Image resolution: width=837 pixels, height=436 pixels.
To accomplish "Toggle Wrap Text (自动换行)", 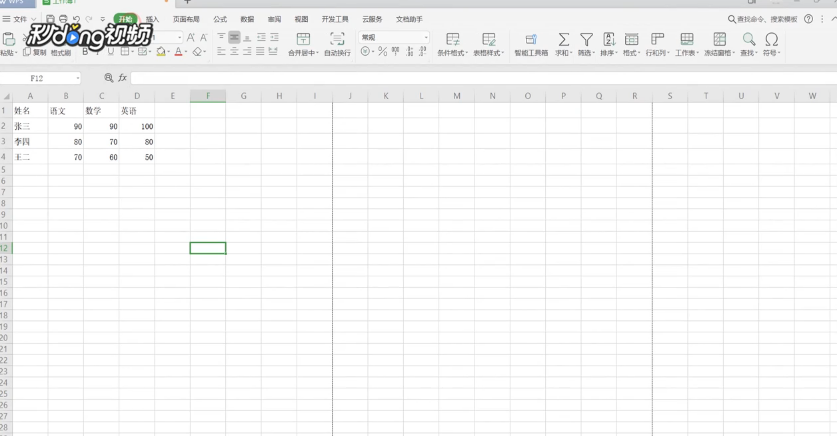I will click(x=337, y=44).
